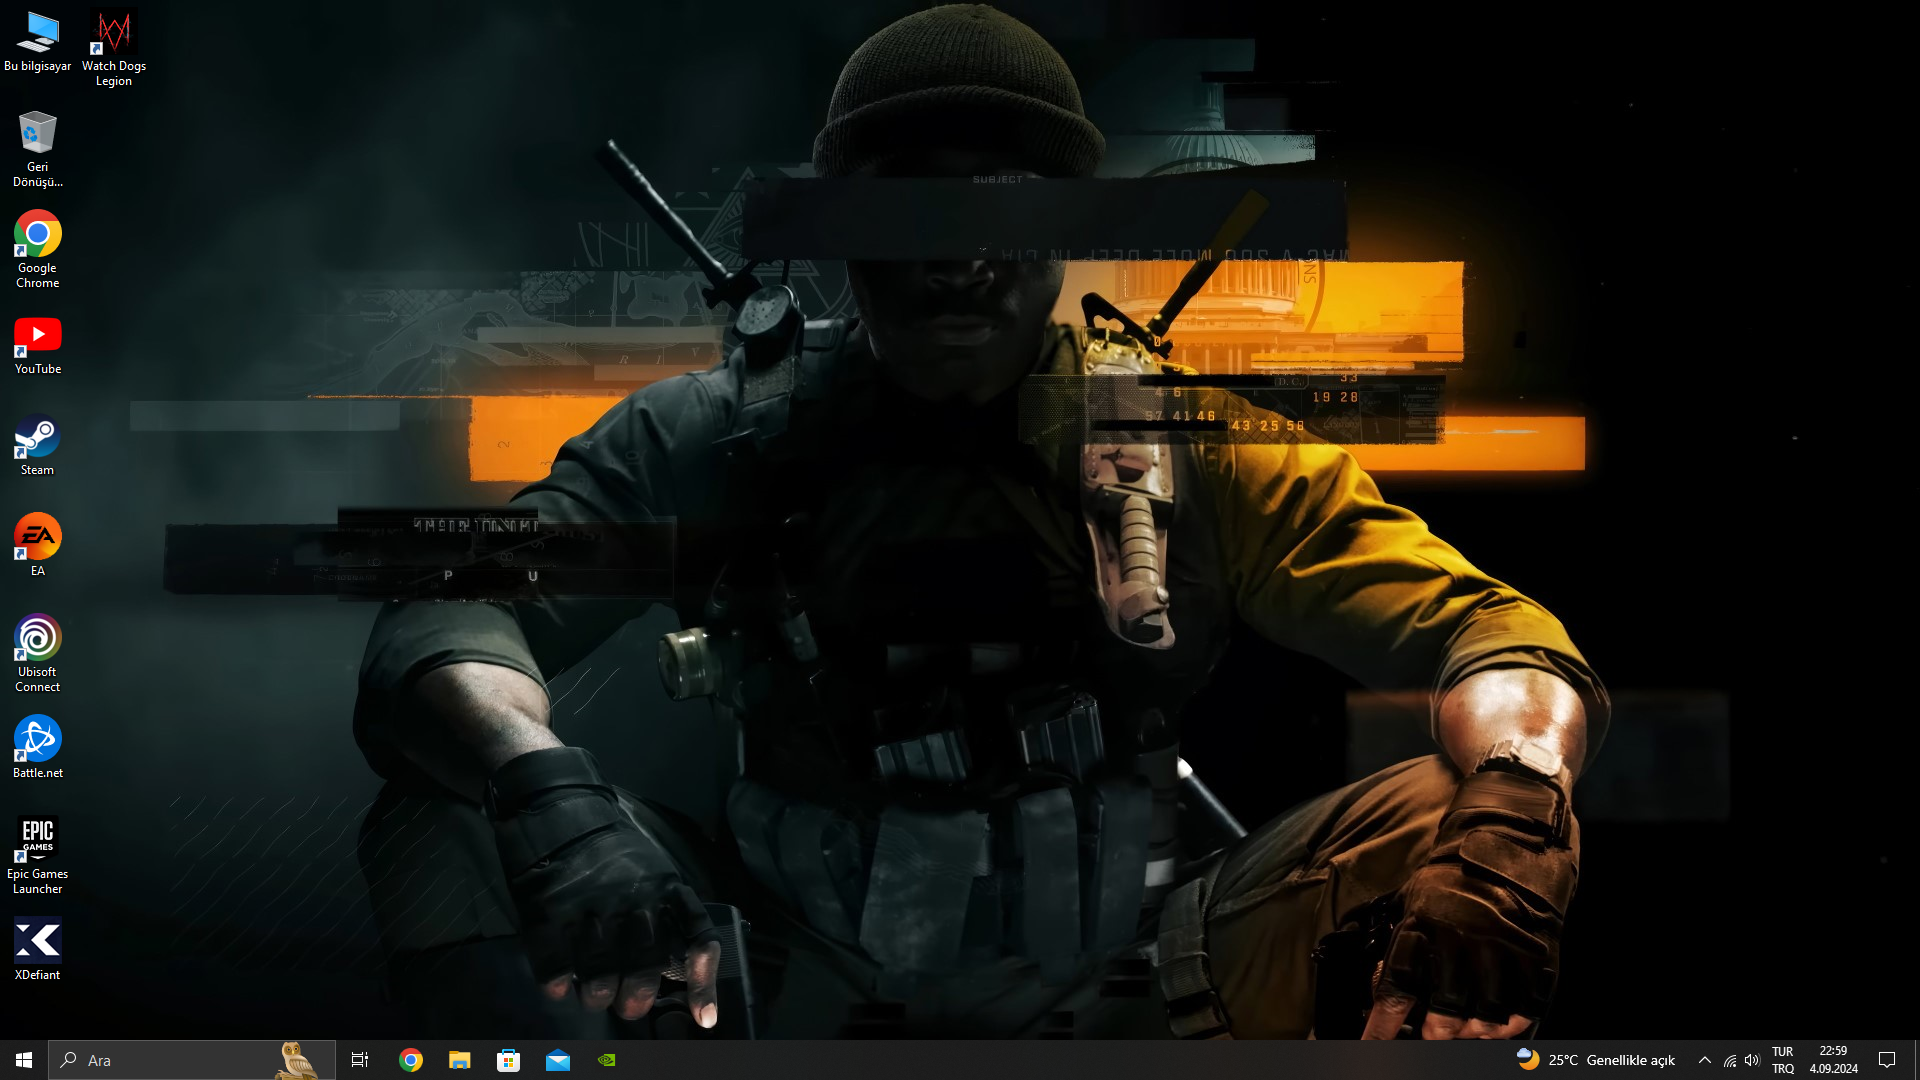Viewport: 1920px width, 1080px height.
Task: Open the Mail app in taskbar
Action: pyautogui.click(x=558, y=1060)
